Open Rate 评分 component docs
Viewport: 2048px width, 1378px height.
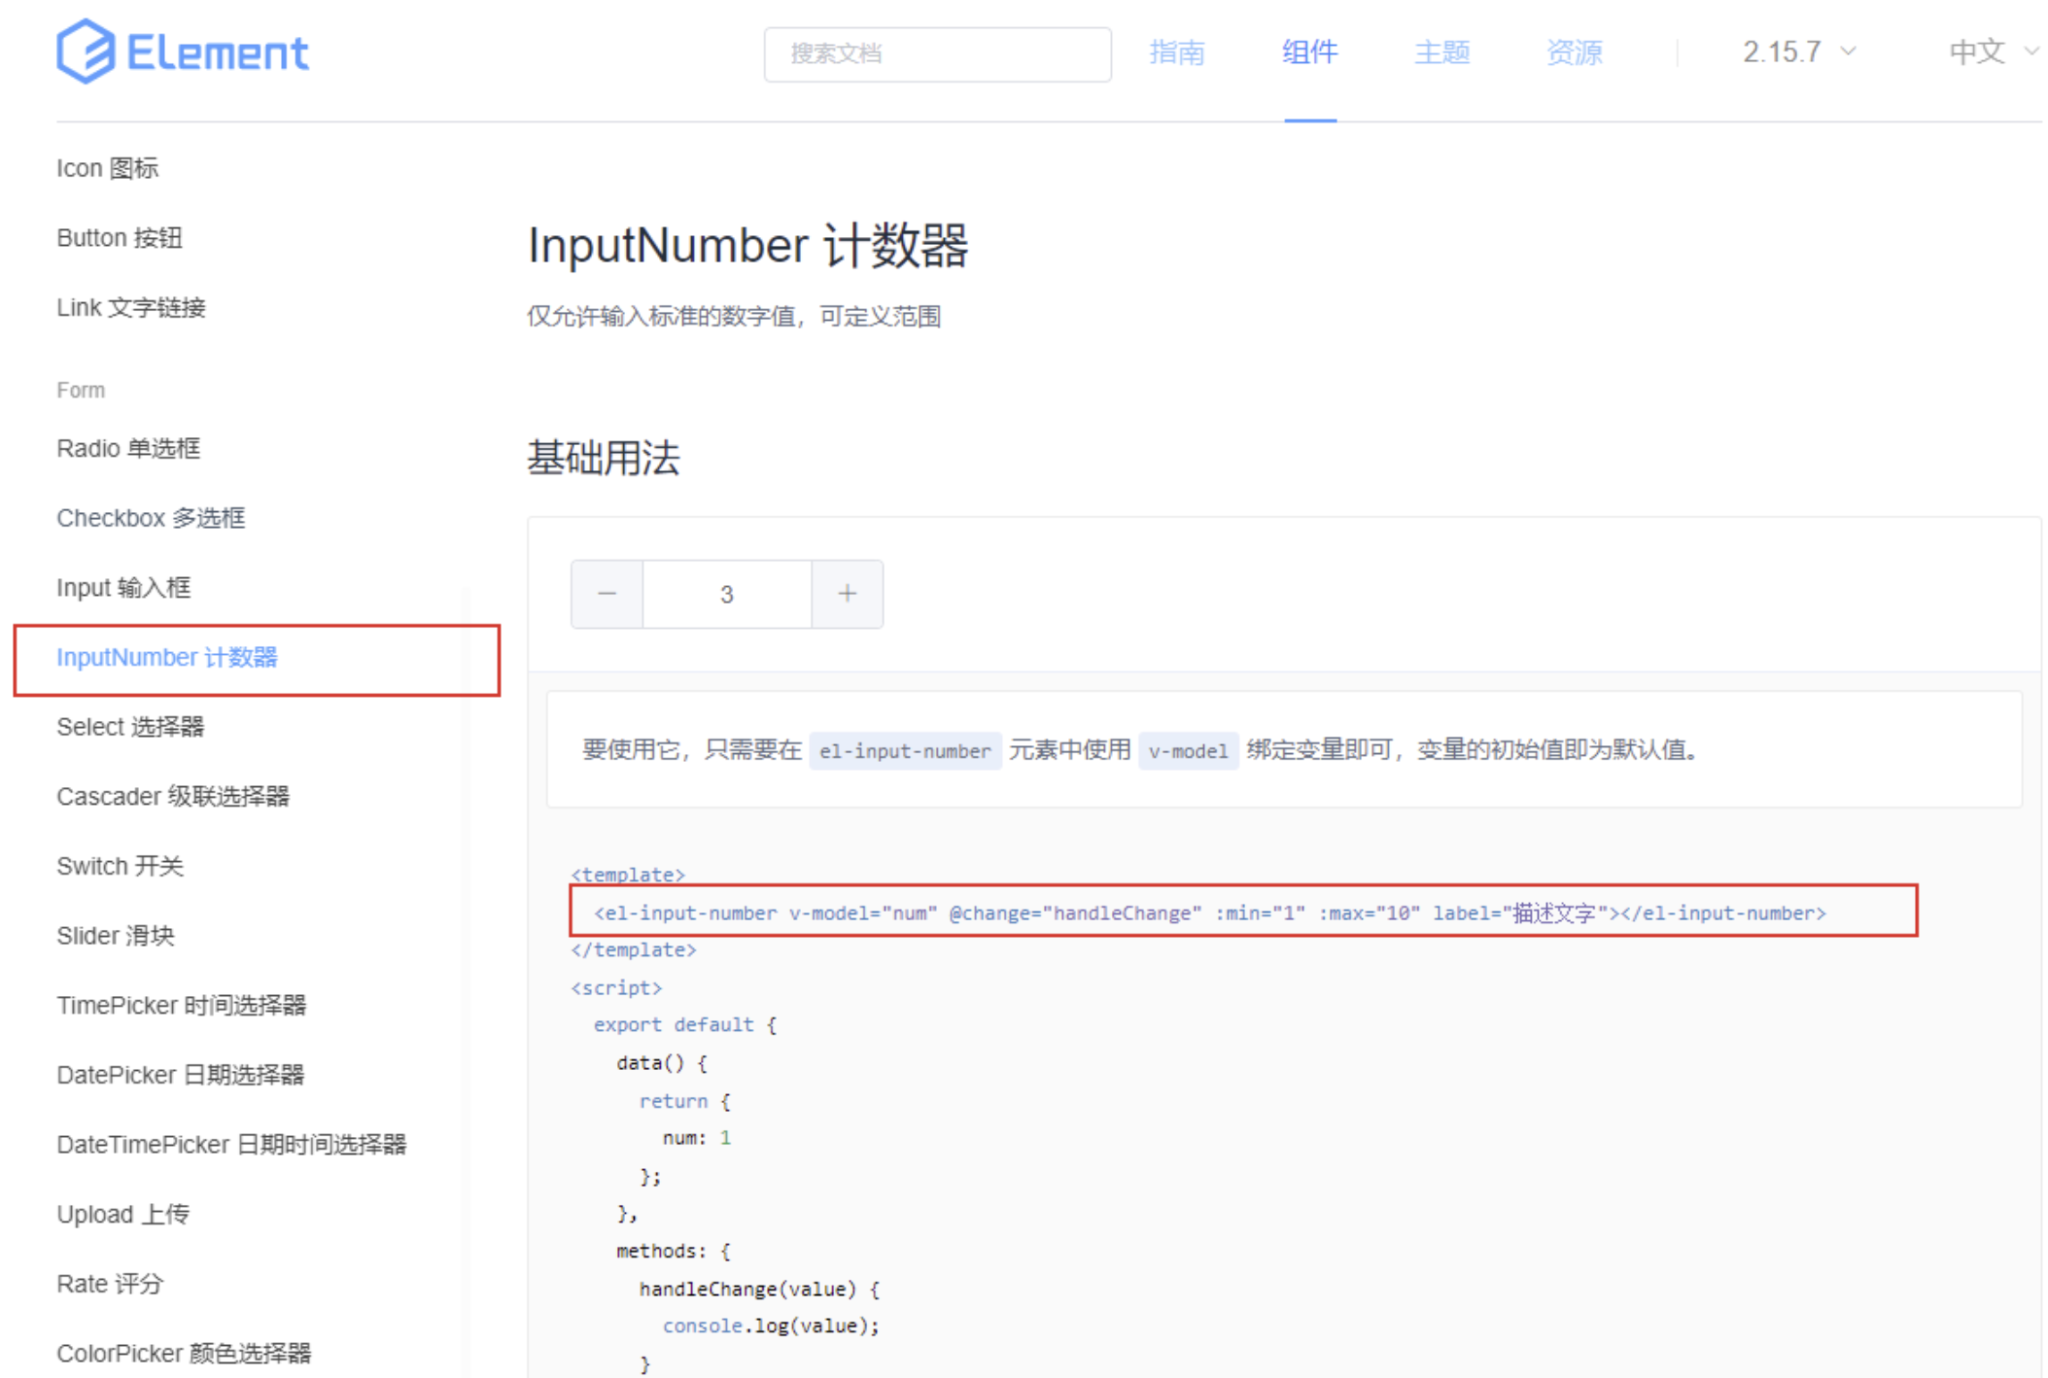coord(110,1283)
